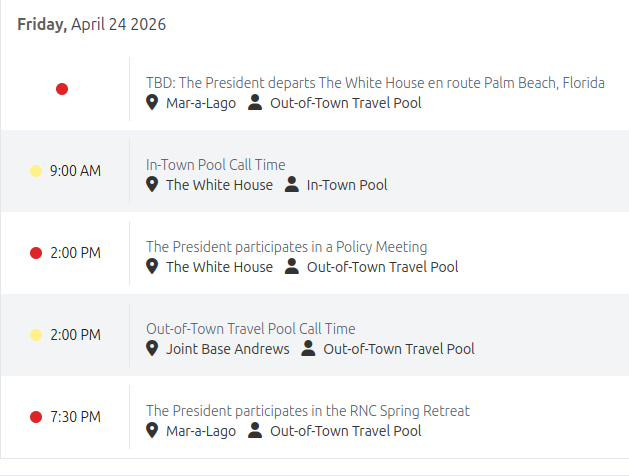Click the person icon in the Policy Meeting row
629x476 pixels.
tap(292, 266)
